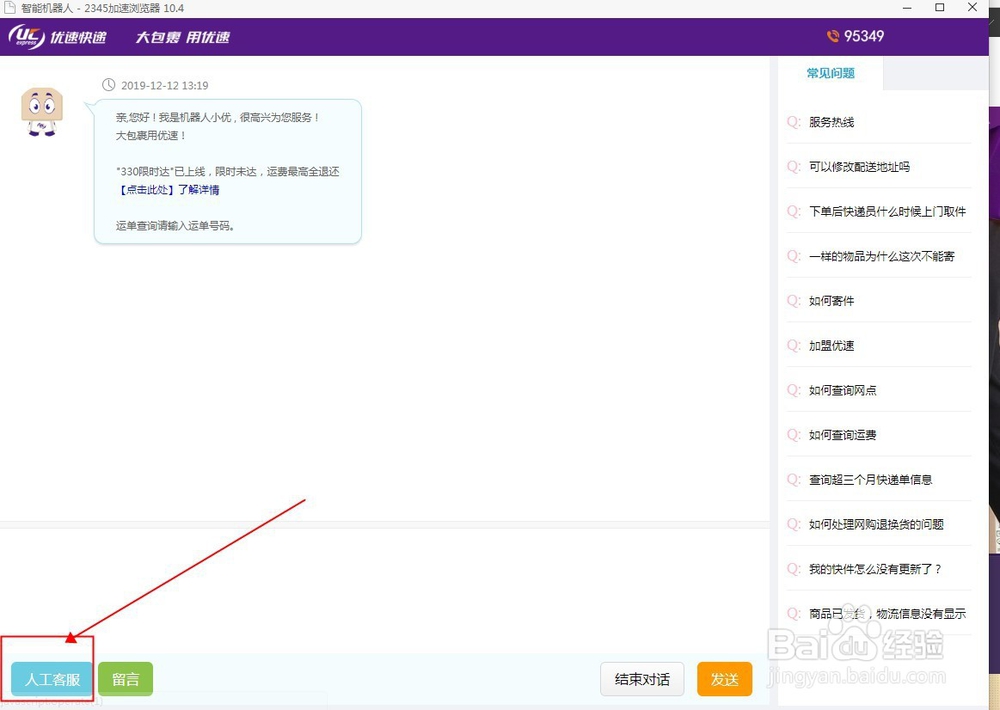
Task: Open FAQ 加盟优速
Action: 831,345
